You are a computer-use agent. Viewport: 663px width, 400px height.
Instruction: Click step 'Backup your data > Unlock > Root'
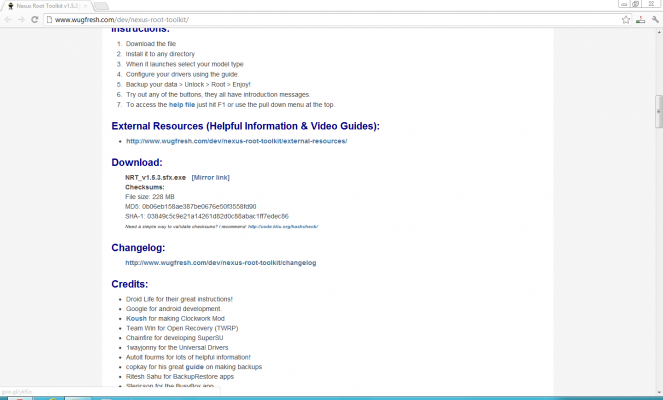[188, 84]
